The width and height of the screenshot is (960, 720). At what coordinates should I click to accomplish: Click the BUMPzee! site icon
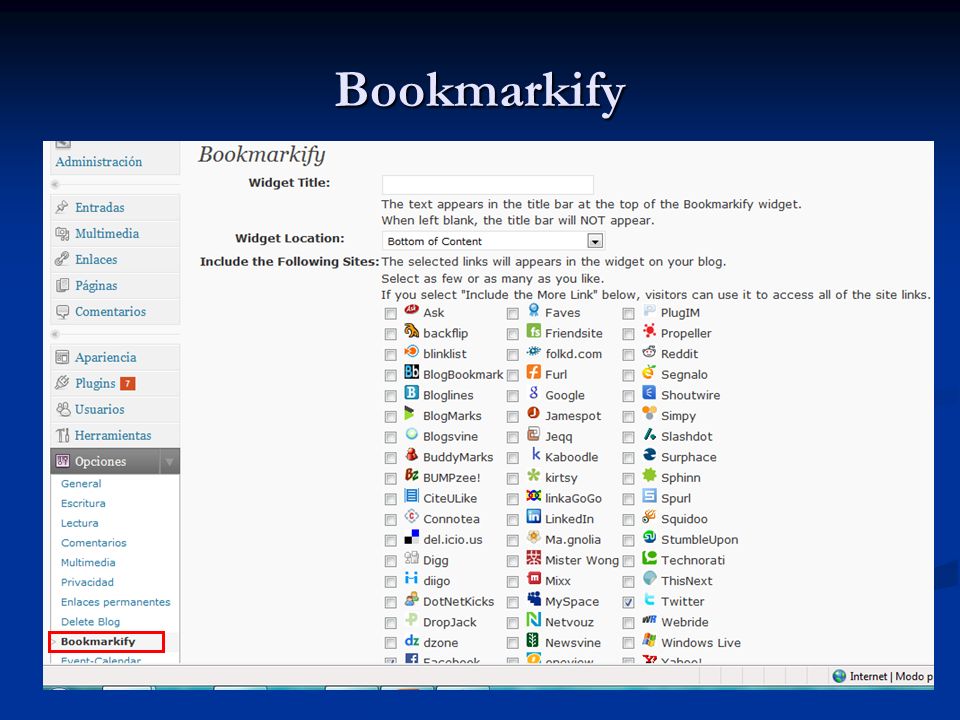[x=411, y=476]
